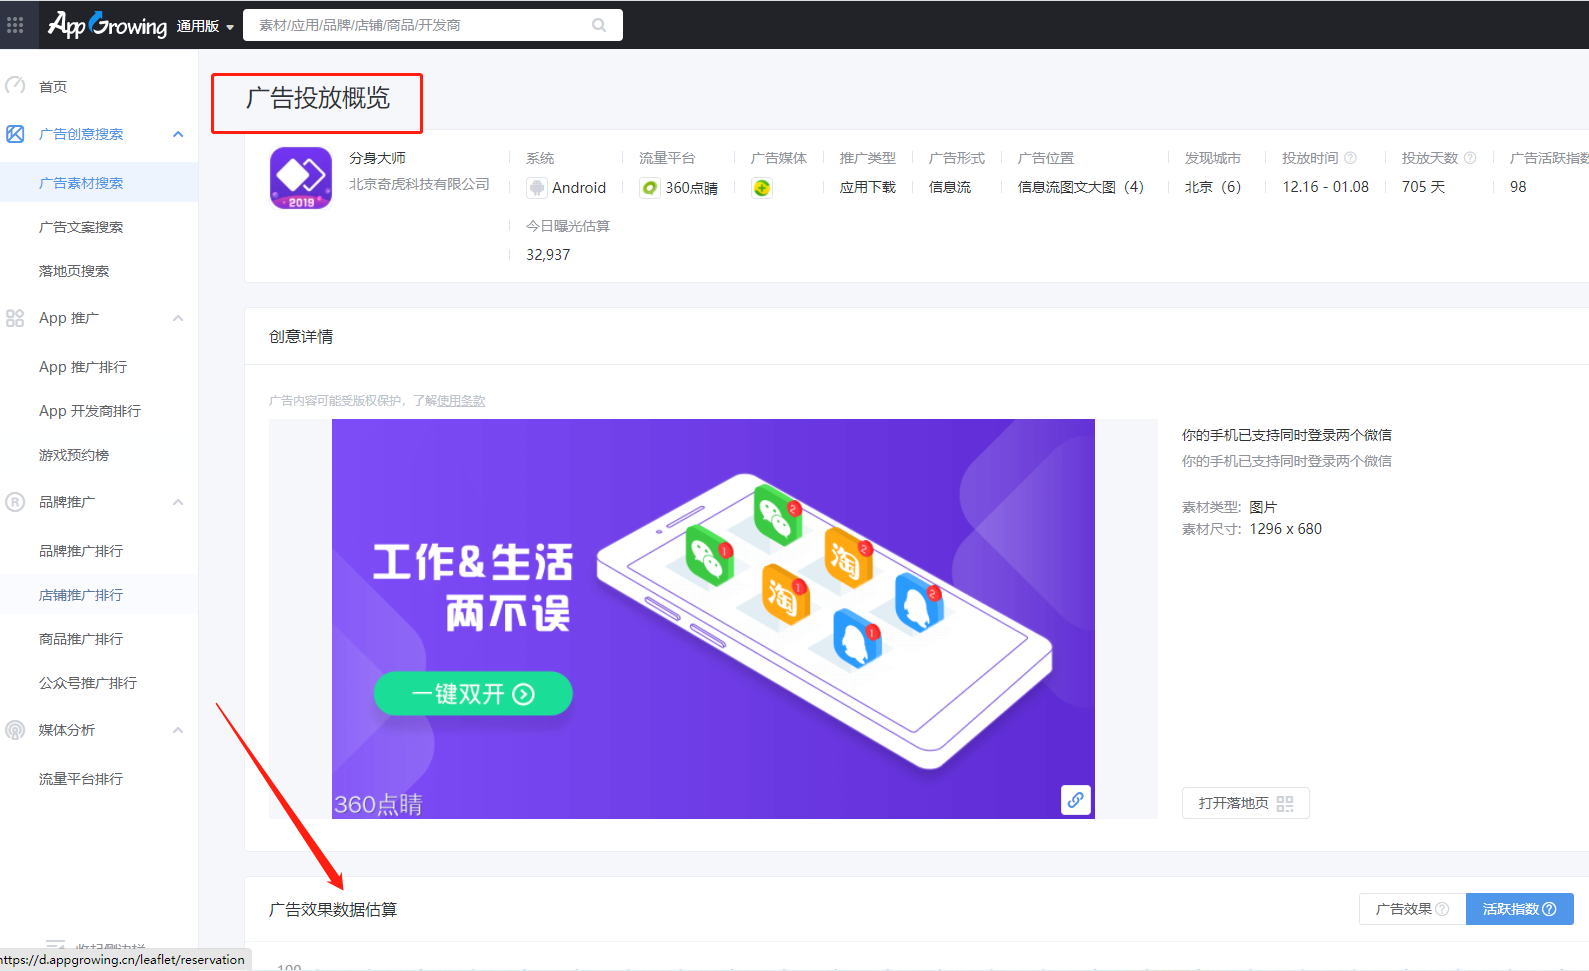Image resolution: width=1589 pixels, height=971 pixels.
Task: Open 品牌推广排行 in sidebar
Action: pyautogui.click(x=81, y=551)
